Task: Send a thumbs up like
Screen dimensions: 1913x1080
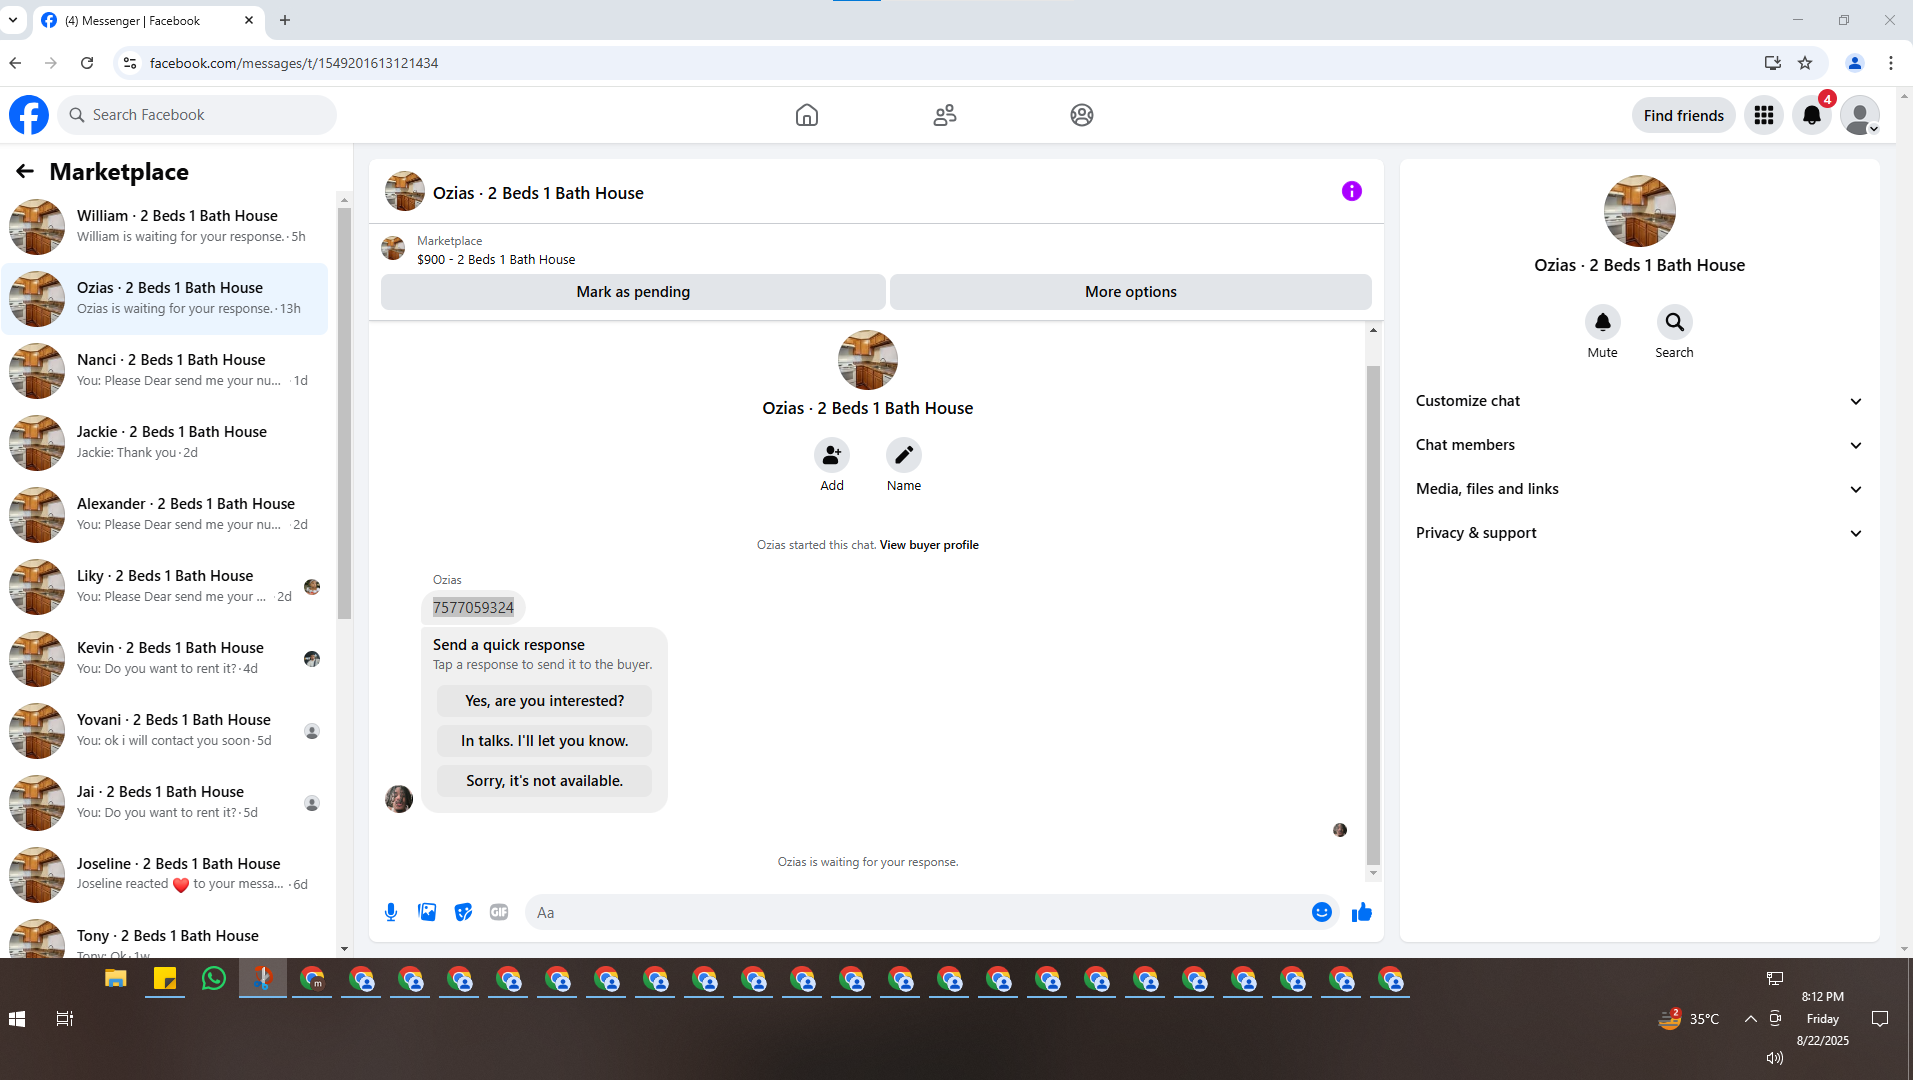Action: (x=1361, y=912)
